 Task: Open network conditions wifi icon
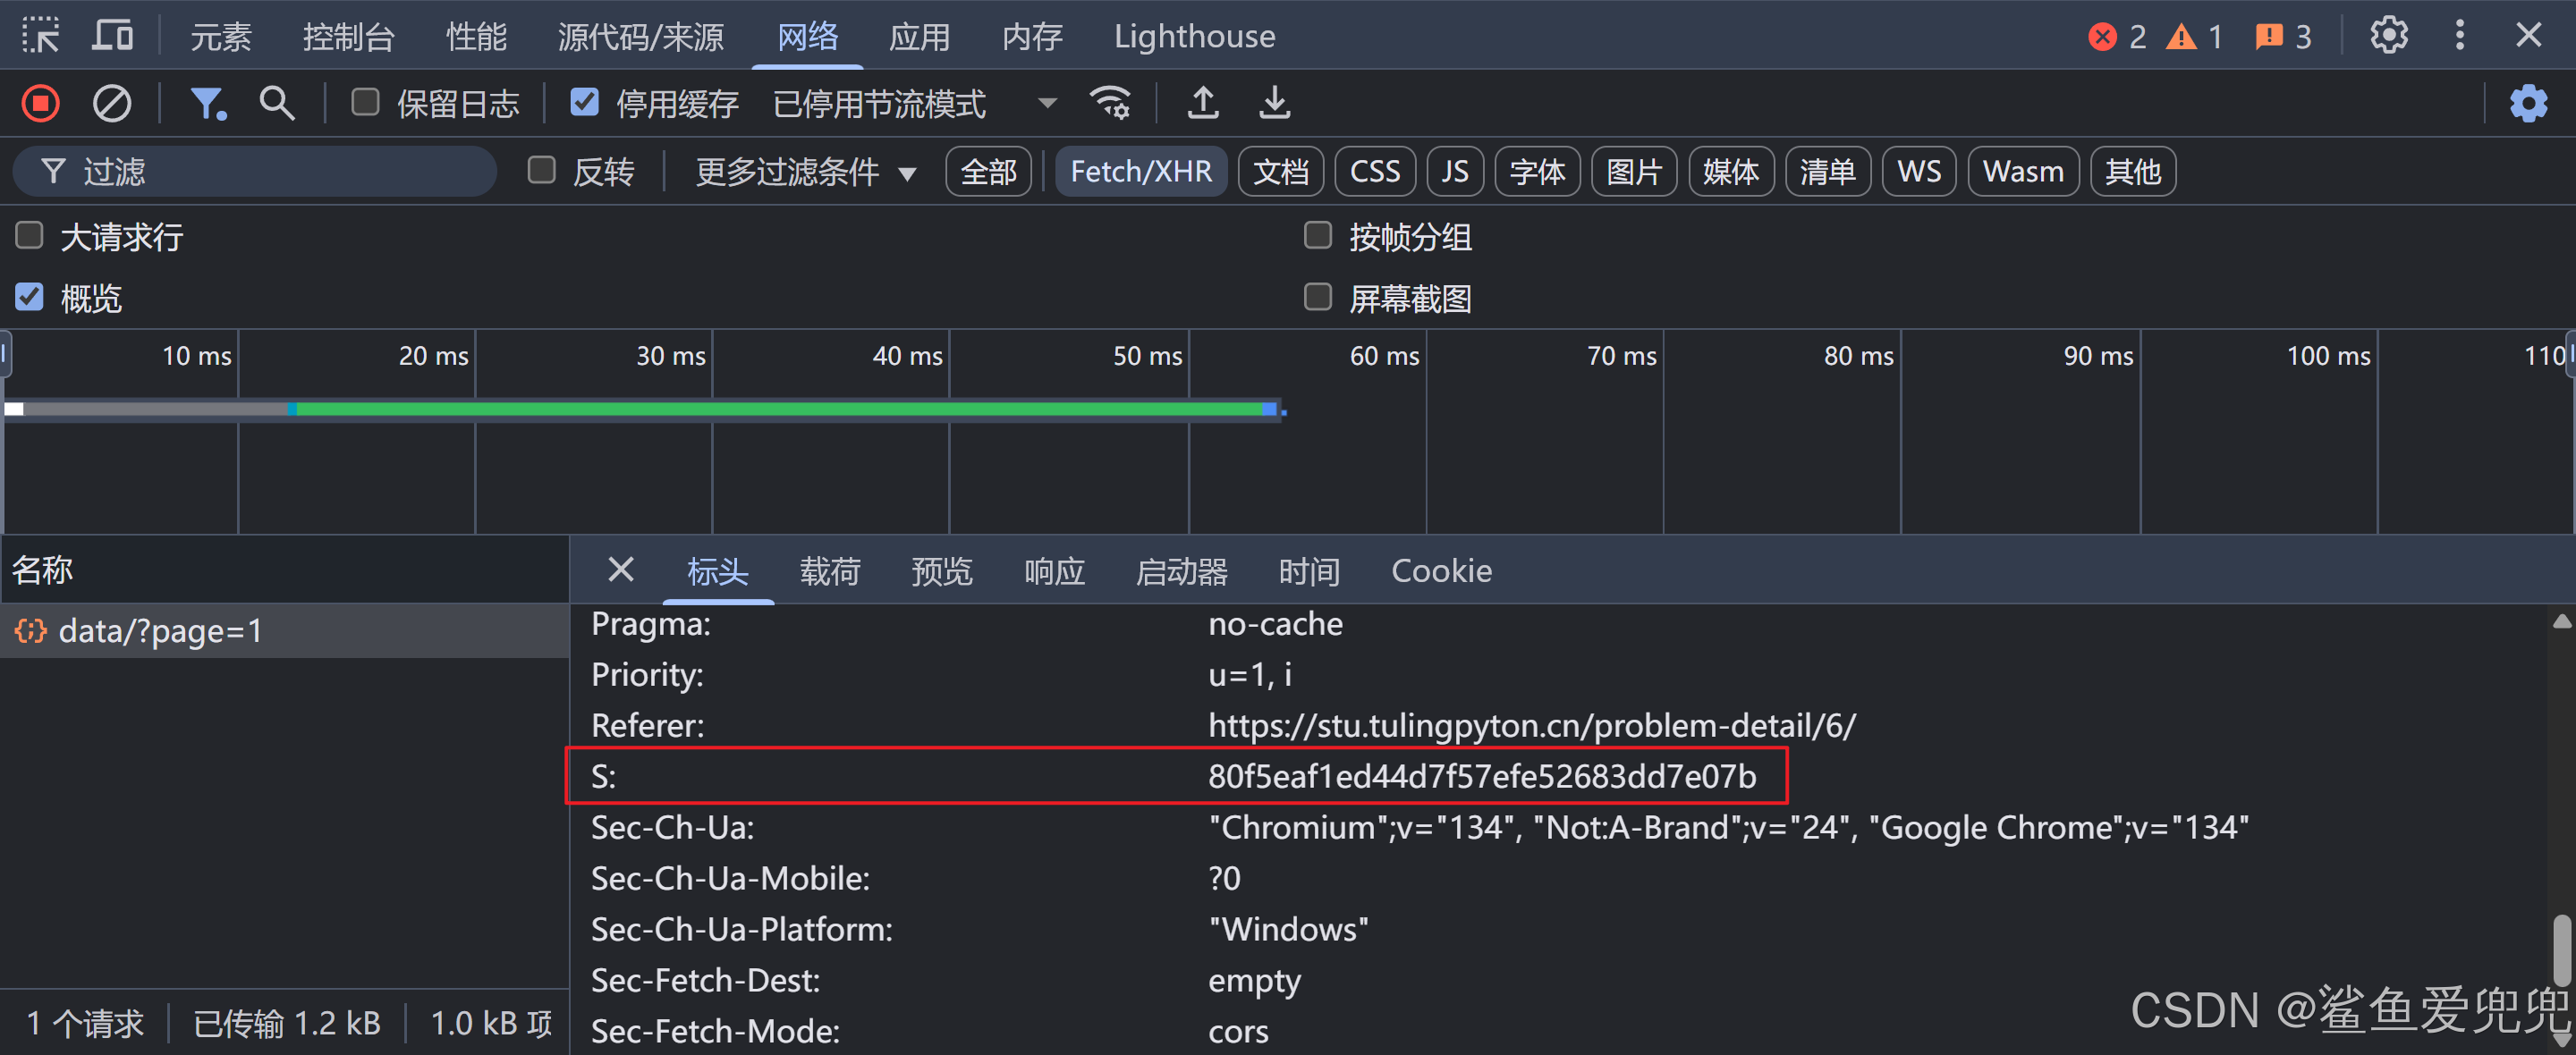point(1110,103)
